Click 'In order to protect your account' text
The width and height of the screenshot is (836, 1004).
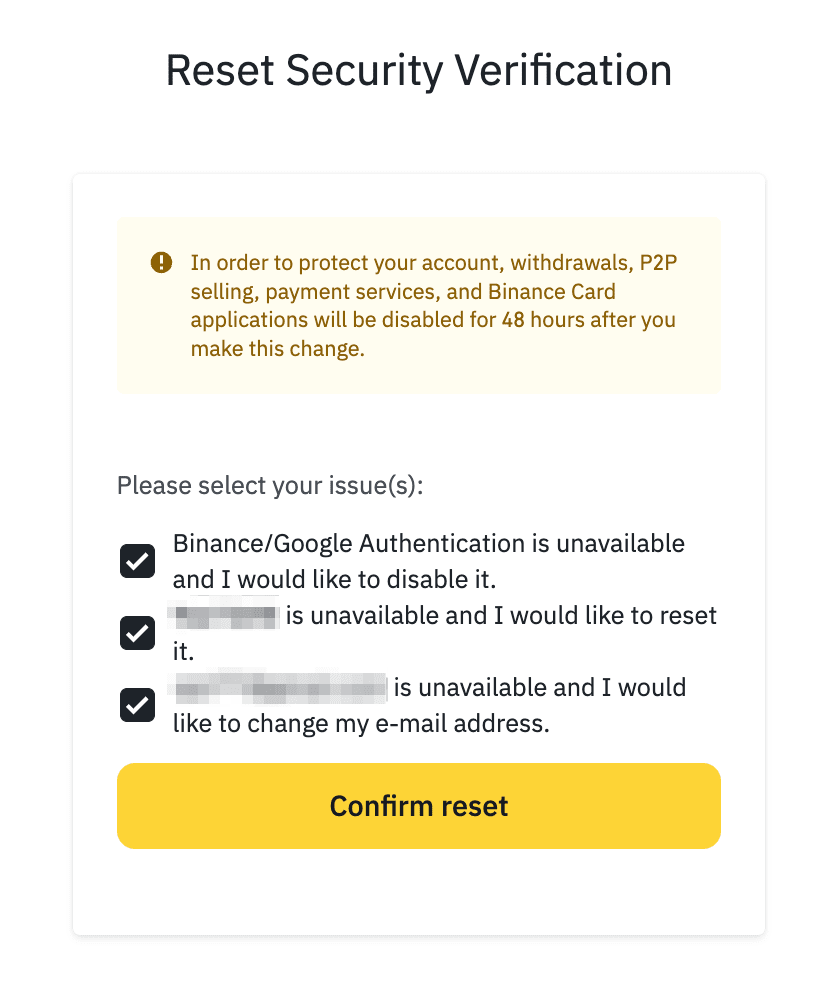click(347, 263)
